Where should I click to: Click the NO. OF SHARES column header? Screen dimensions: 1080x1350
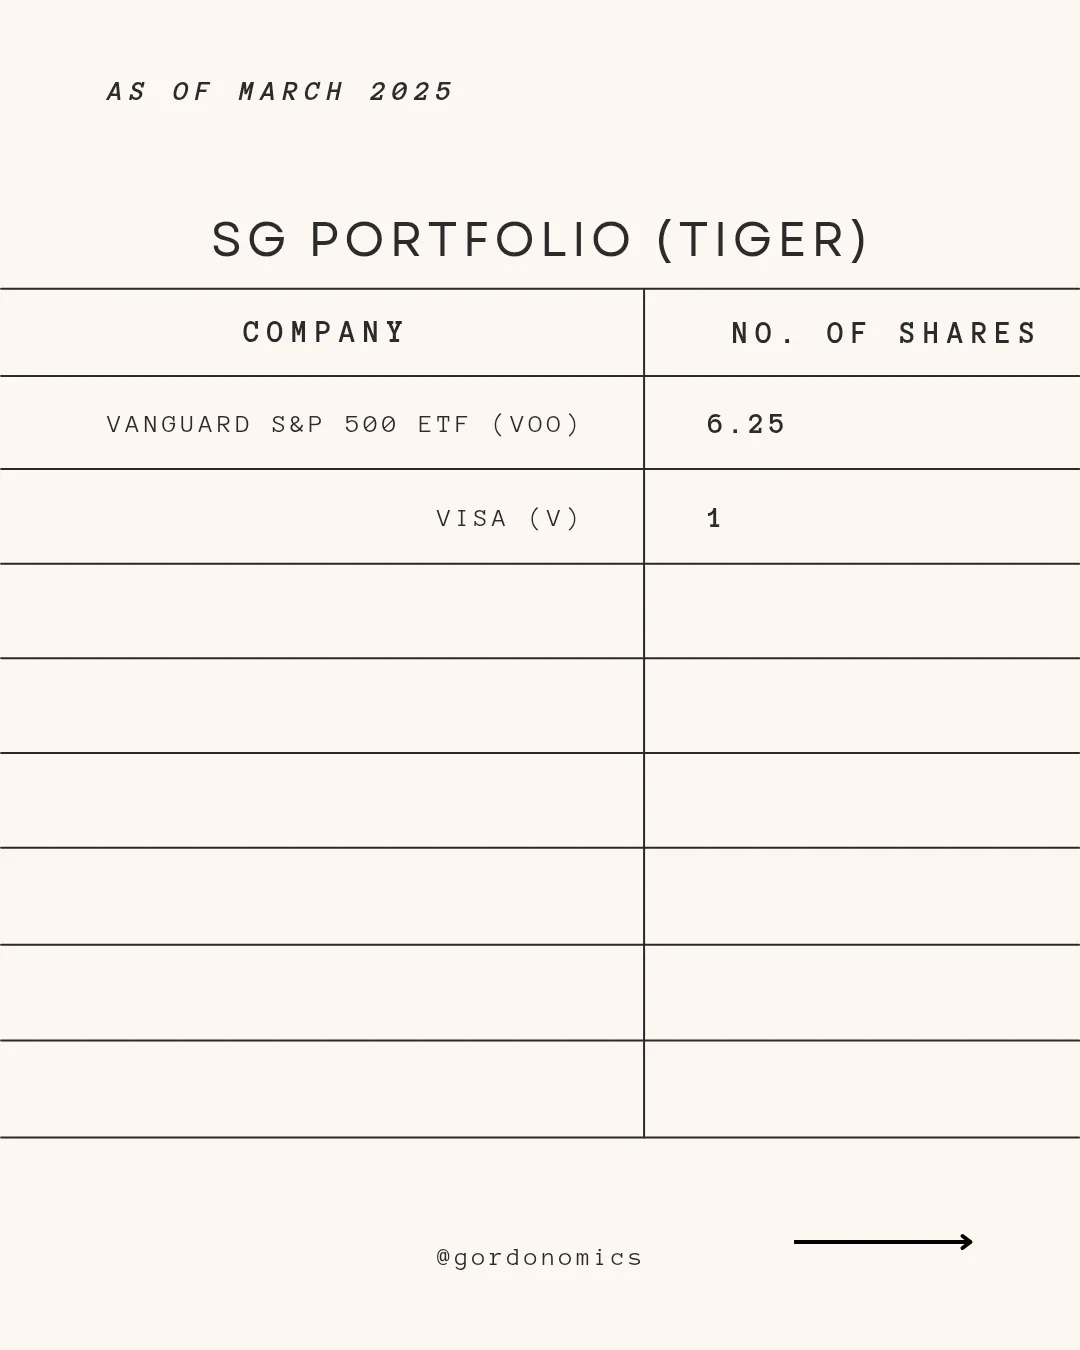[884, 333]
